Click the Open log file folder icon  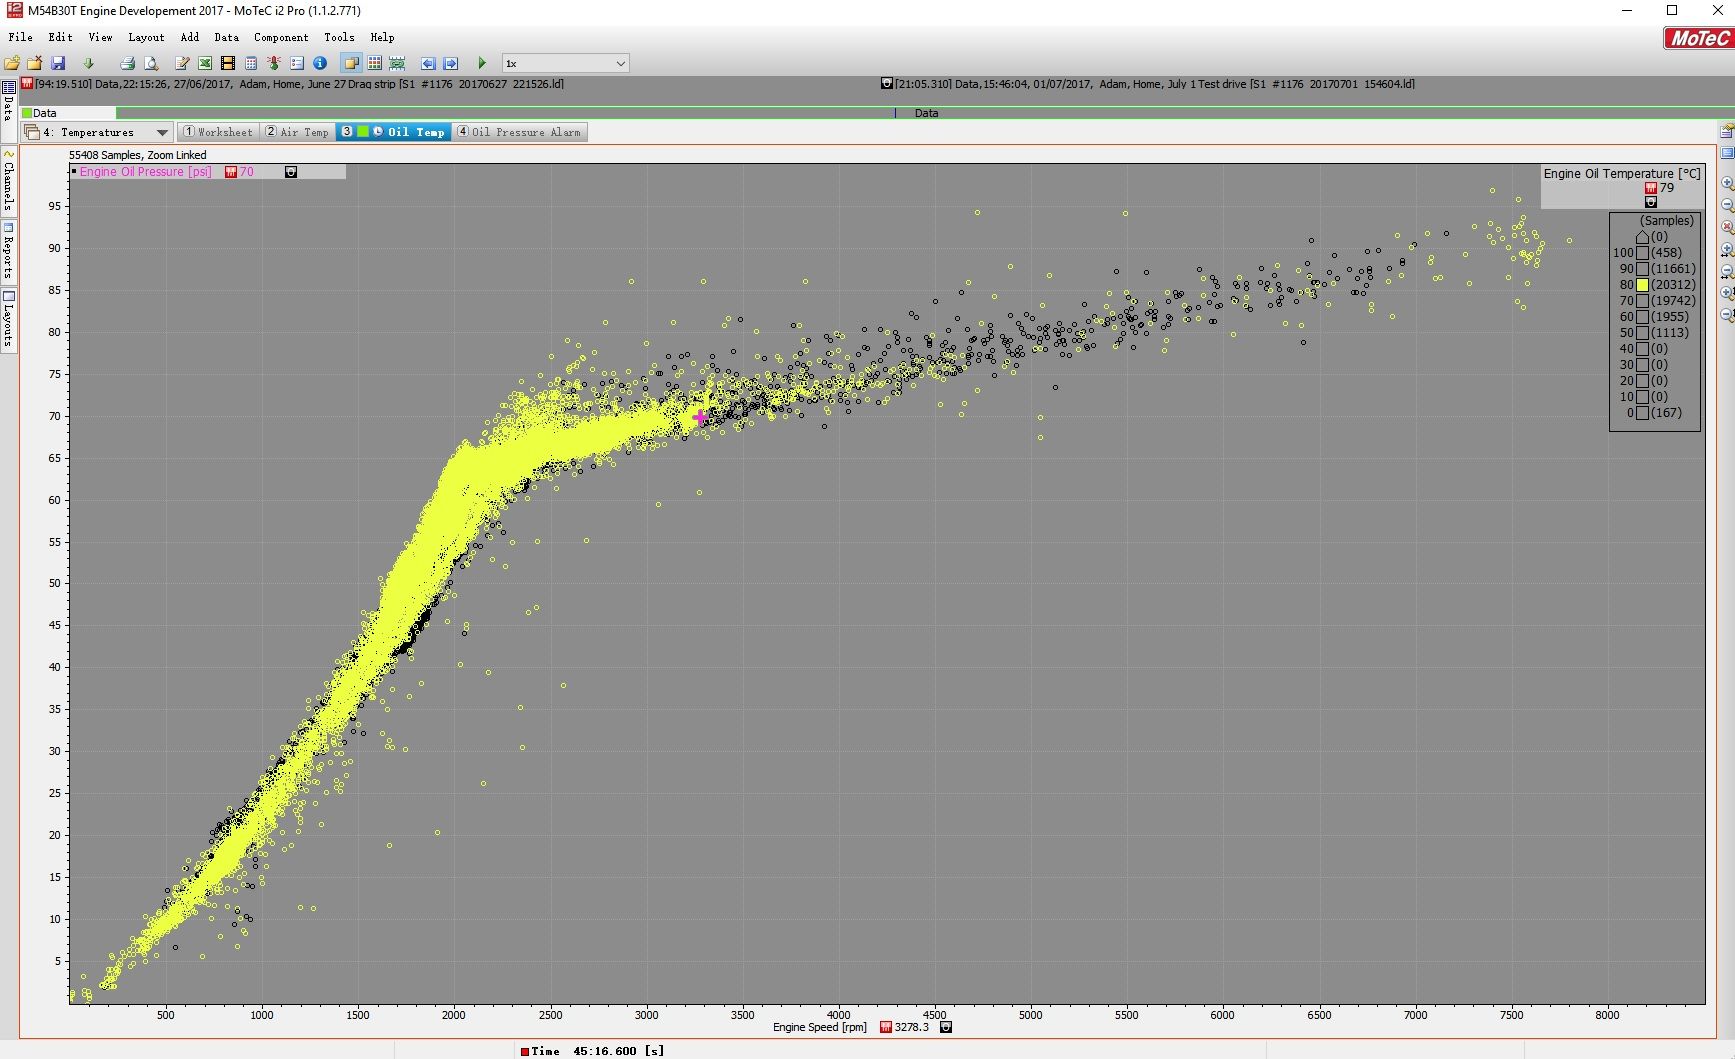[12, 63]
